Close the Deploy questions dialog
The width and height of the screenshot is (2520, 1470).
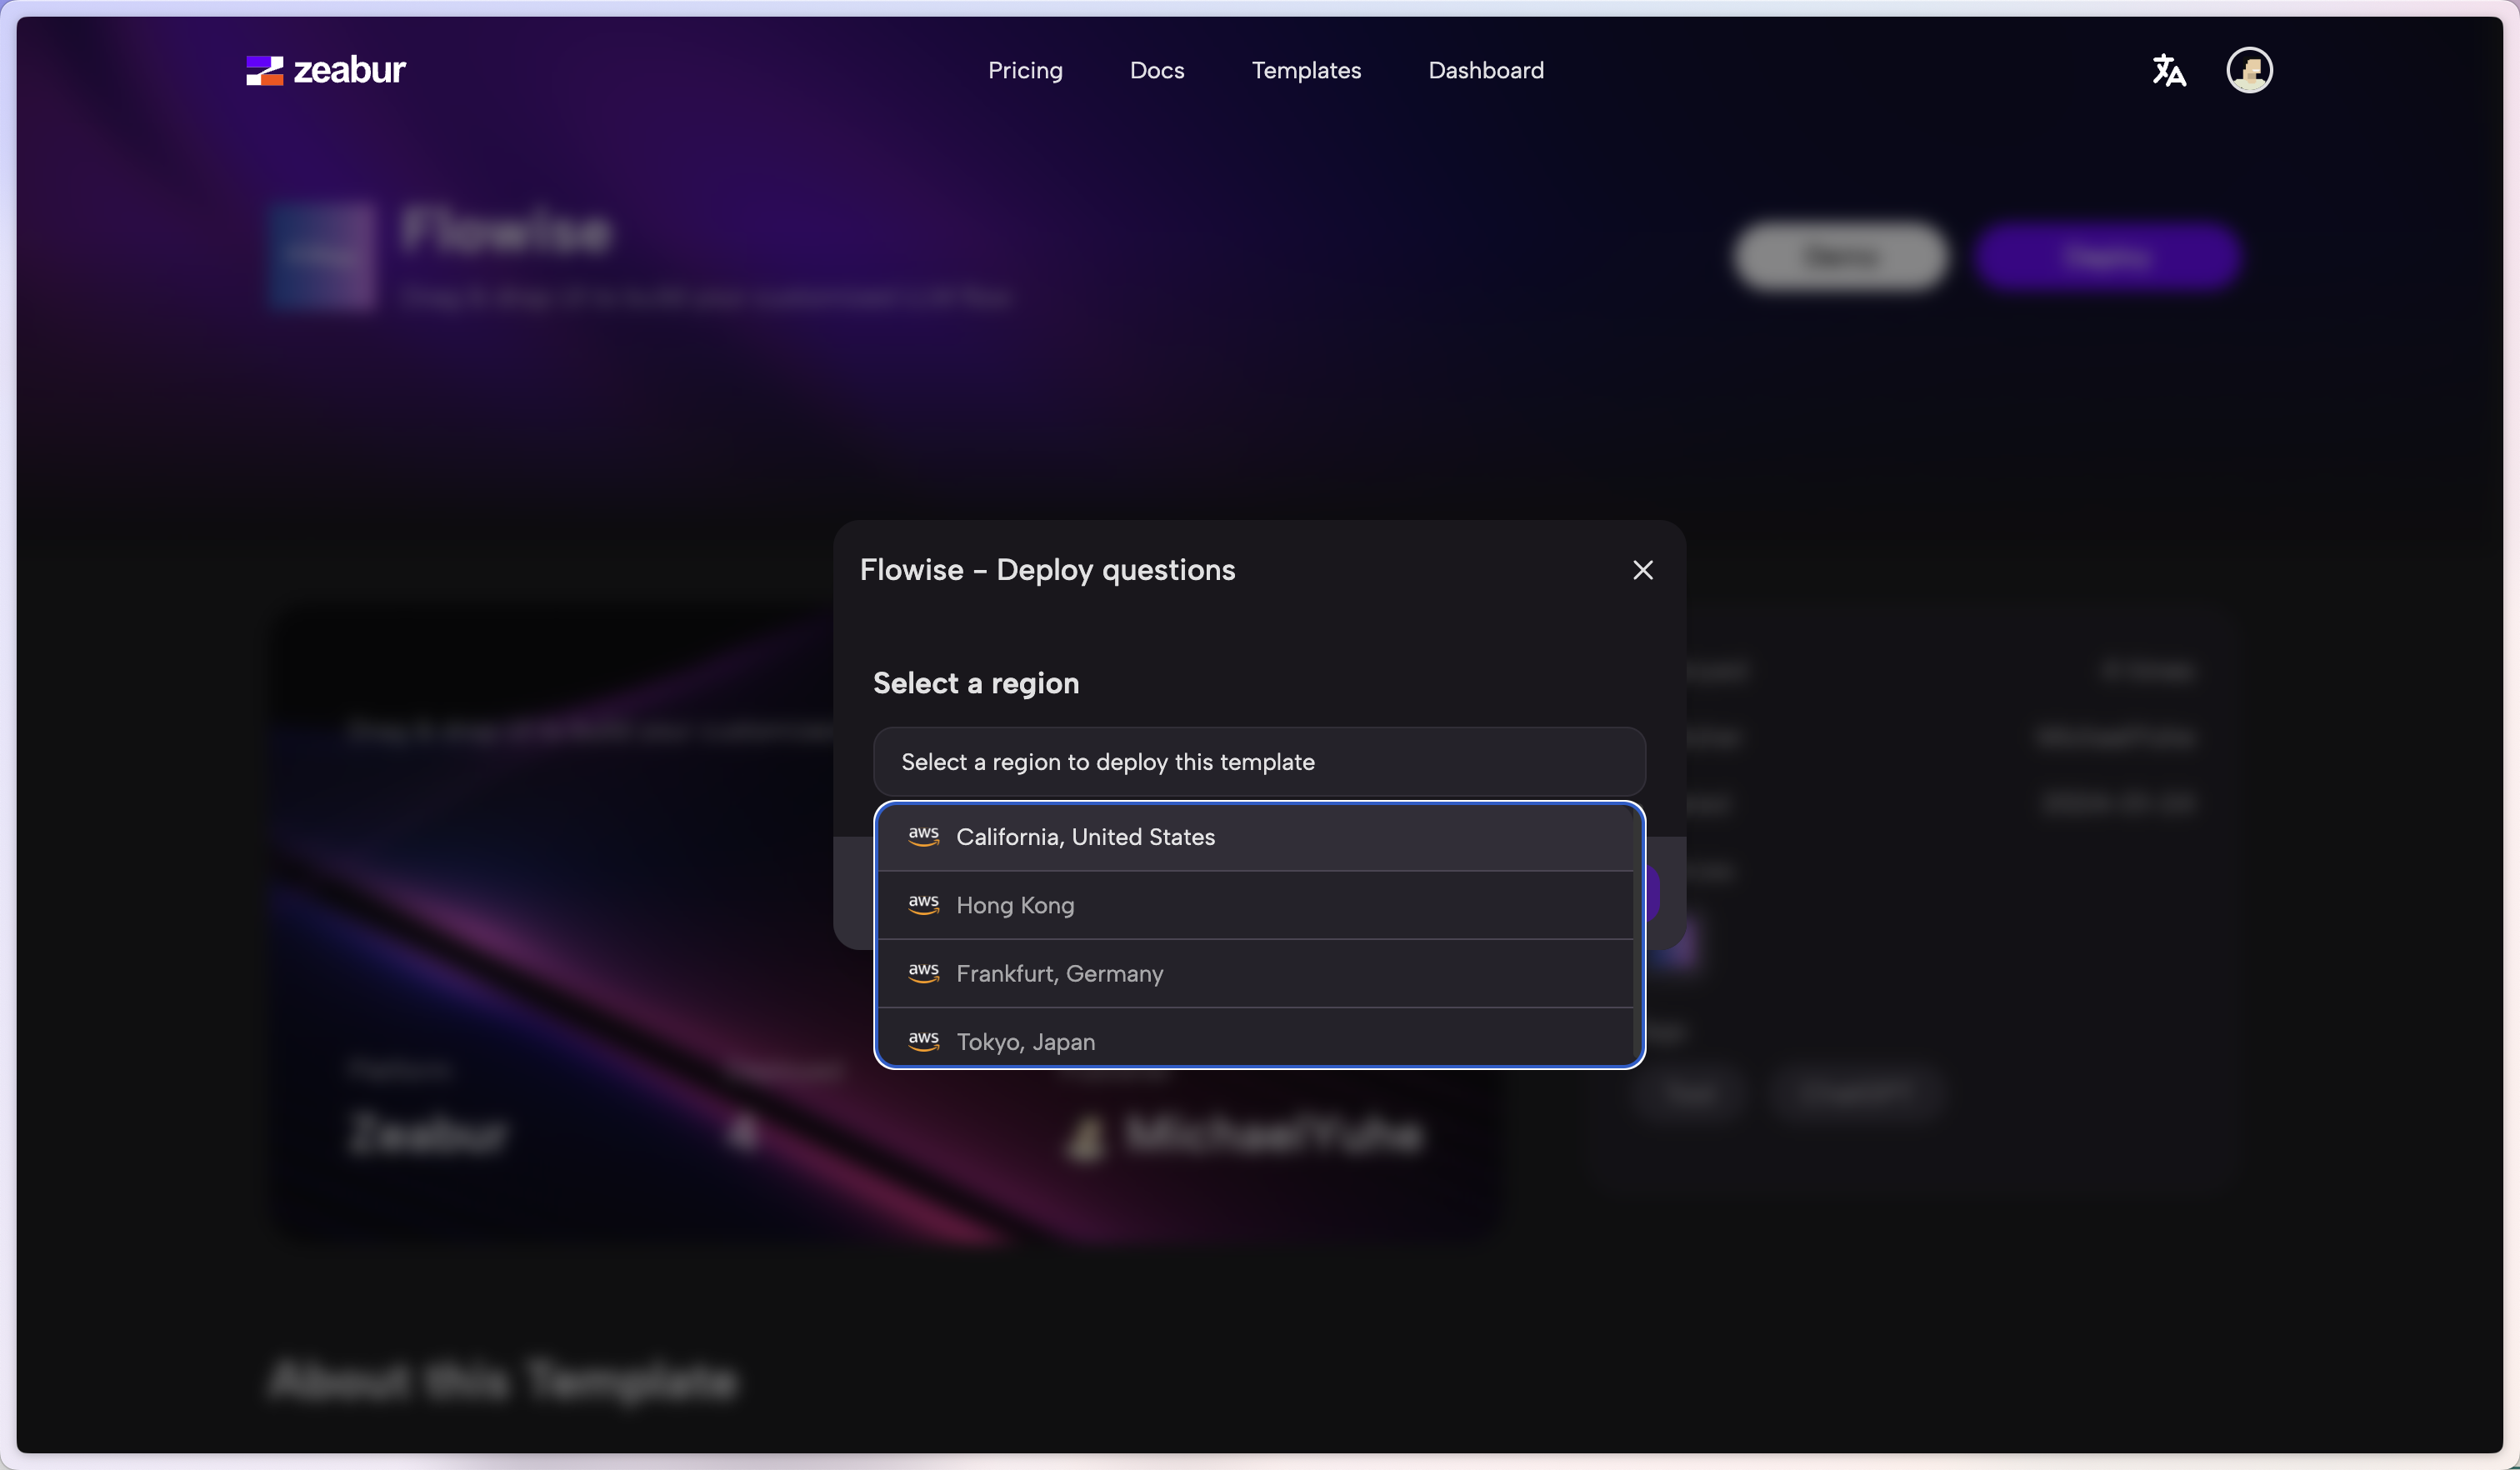[x=1642, y=570]
